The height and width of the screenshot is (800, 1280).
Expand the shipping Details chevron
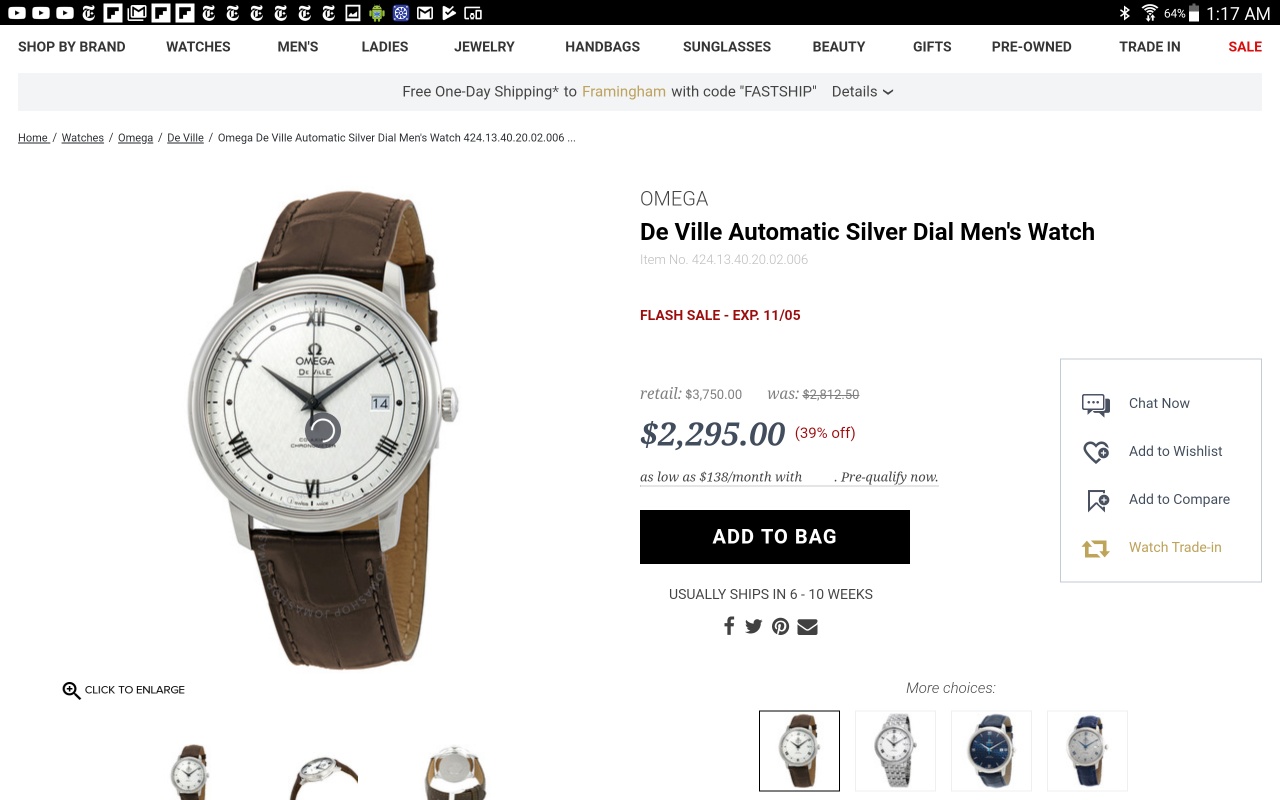[x=888, y=92]
